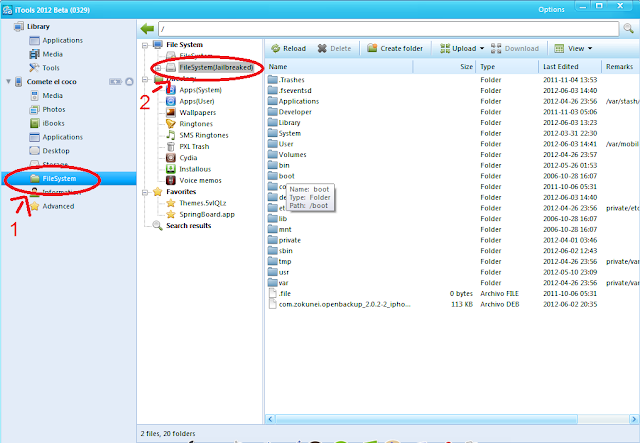Click the search magnifier icon beside path bar
This screenshot has height=443, width=640.
click(x=629, y=28)
